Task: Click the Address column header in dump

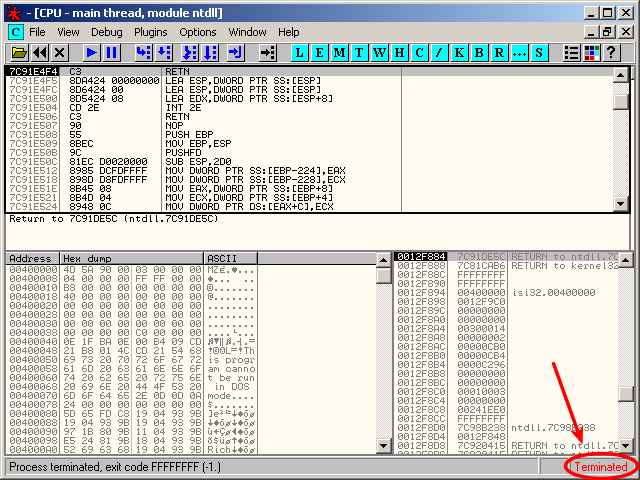Action: 32,258
